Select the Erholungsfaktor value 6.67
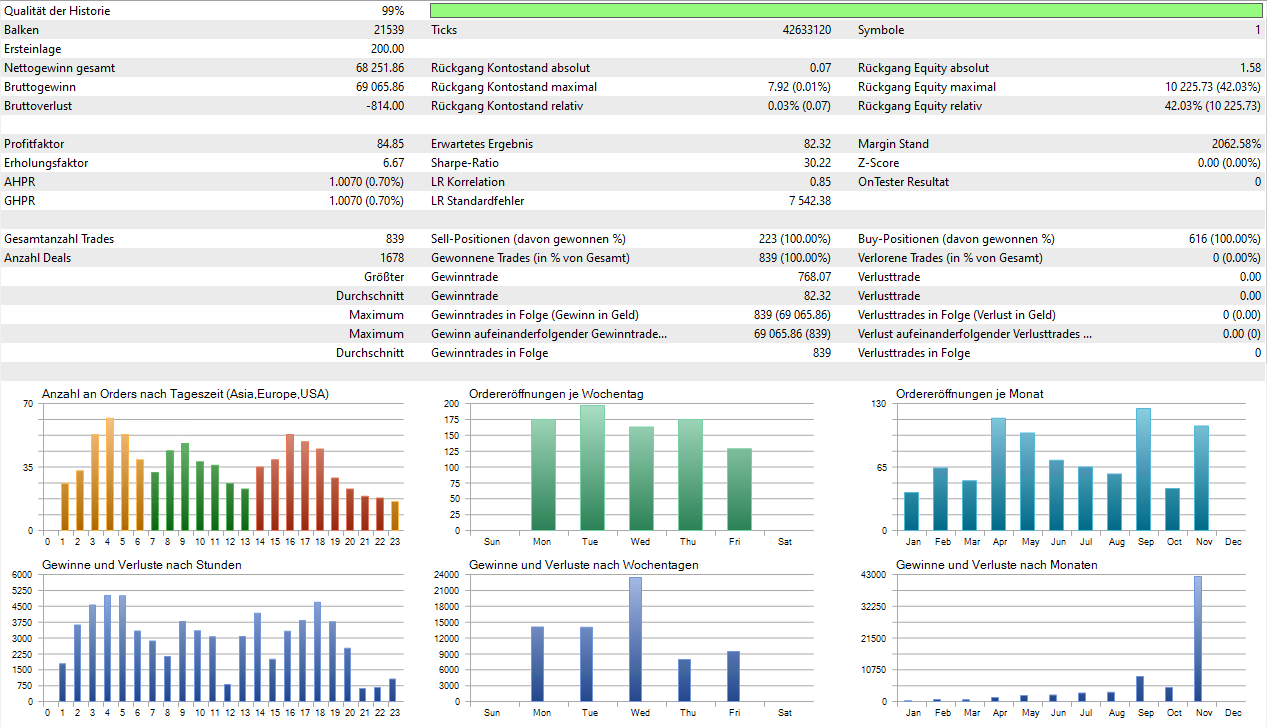Viewport: 1267px width, 727px height. [394, 163]
